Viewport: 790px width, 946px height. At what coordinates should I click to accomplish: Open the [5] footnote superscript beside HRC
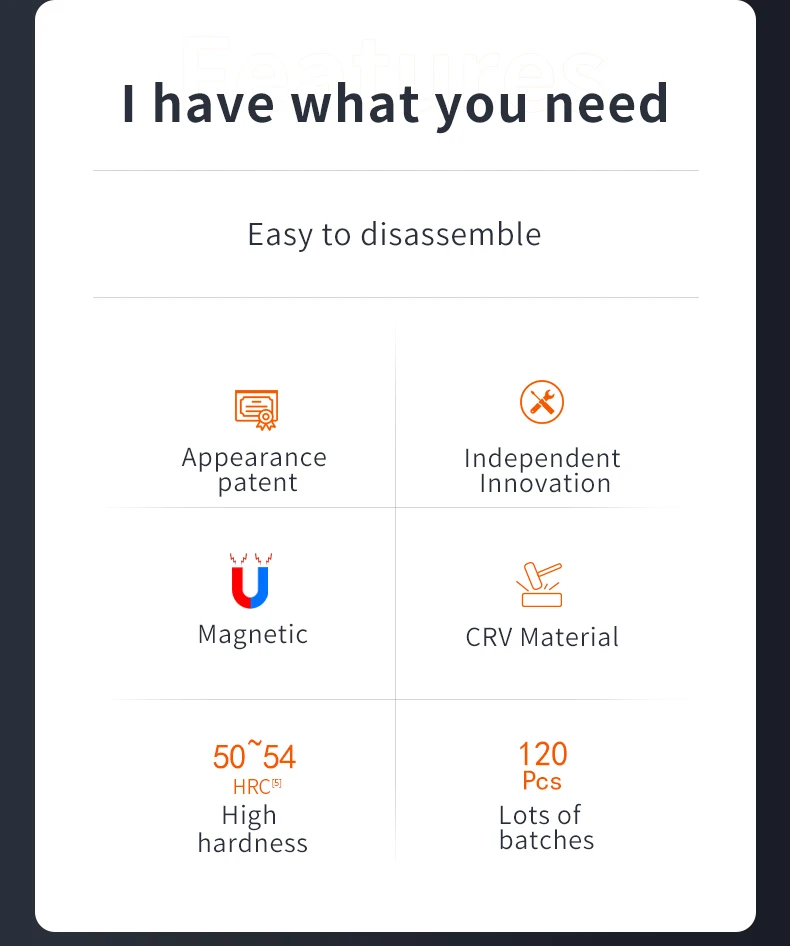point(277,783)
